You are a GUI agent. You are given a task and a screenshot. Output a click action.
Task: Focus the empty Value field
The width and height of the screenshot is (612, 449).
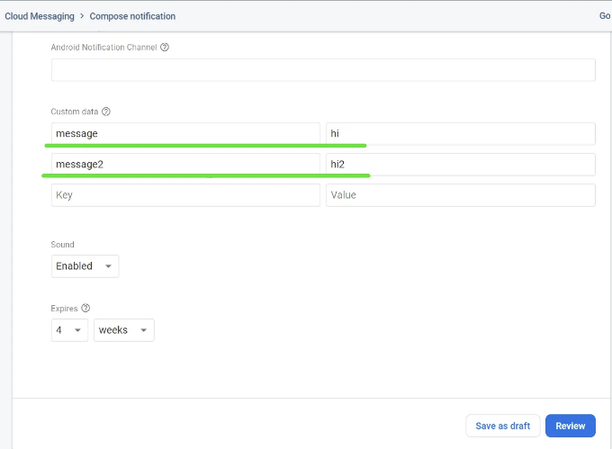coord(461,195)
